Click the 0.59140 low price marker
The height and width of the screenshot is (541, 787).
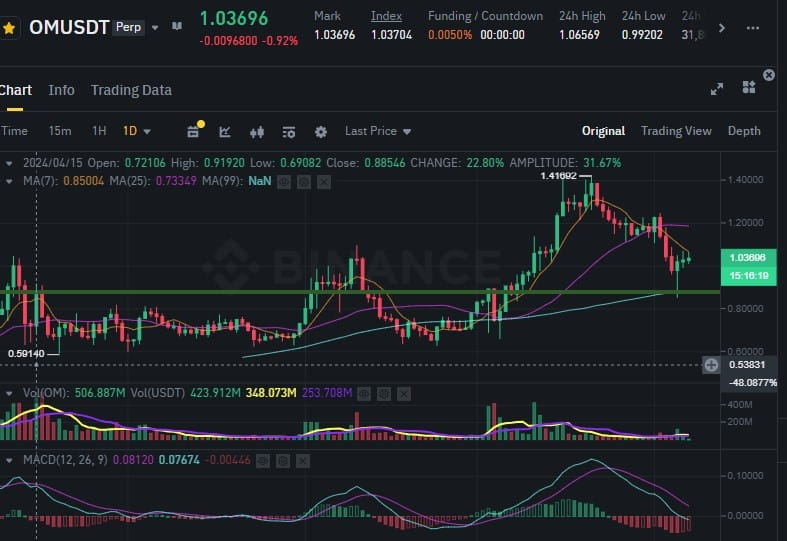[x=26, y=354]
